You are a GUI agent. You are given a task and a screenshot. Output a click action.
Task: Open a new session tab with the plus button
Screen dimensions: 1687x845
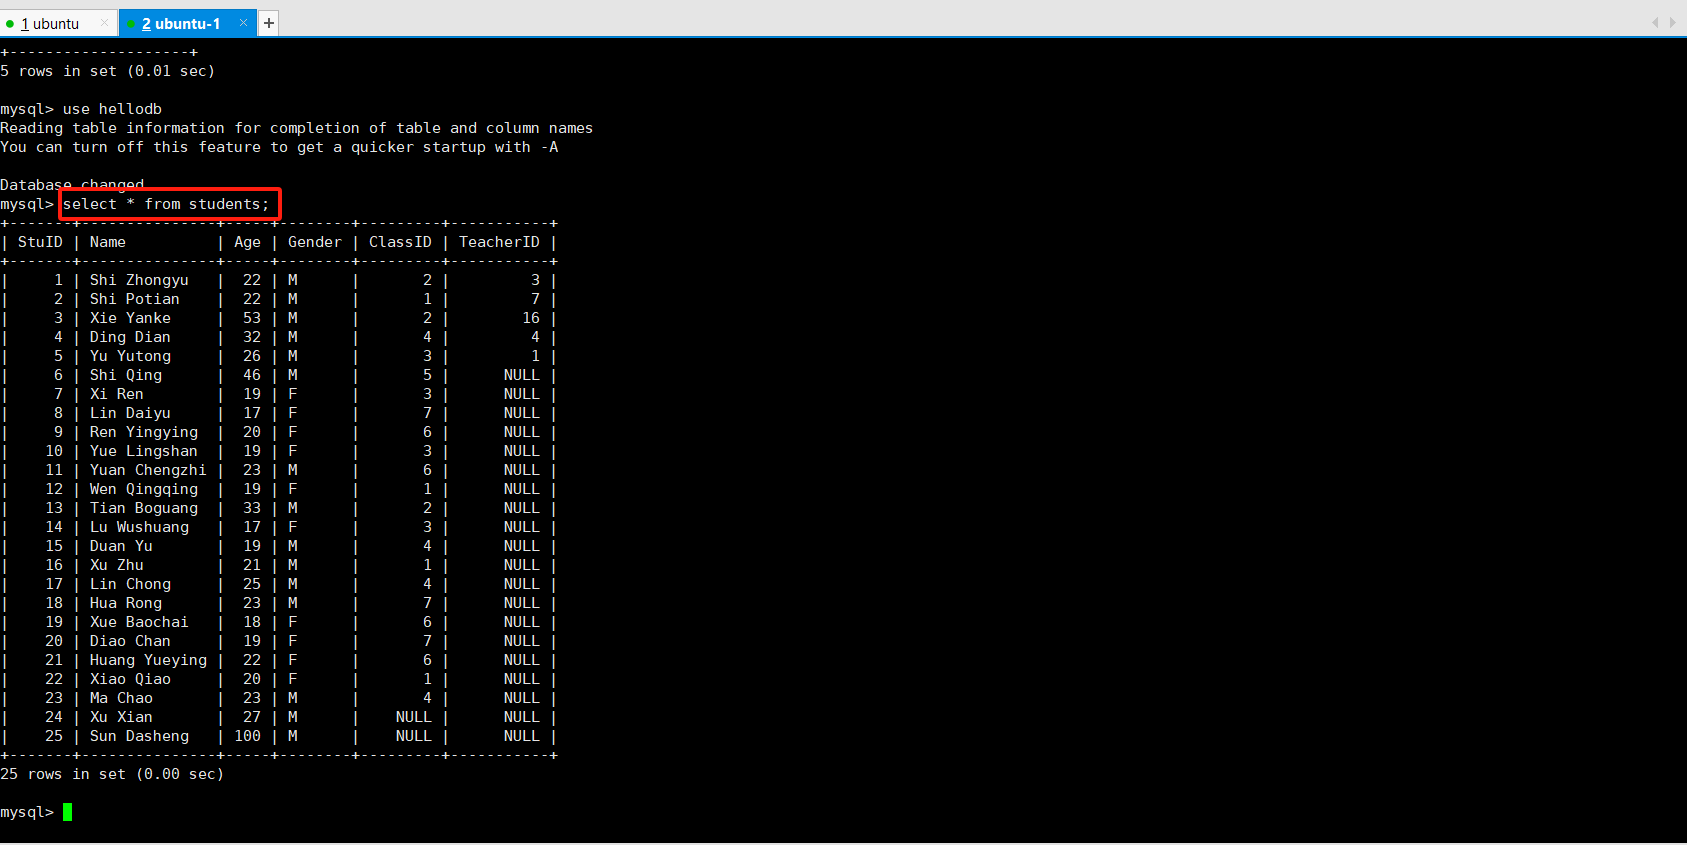[268, 23]
